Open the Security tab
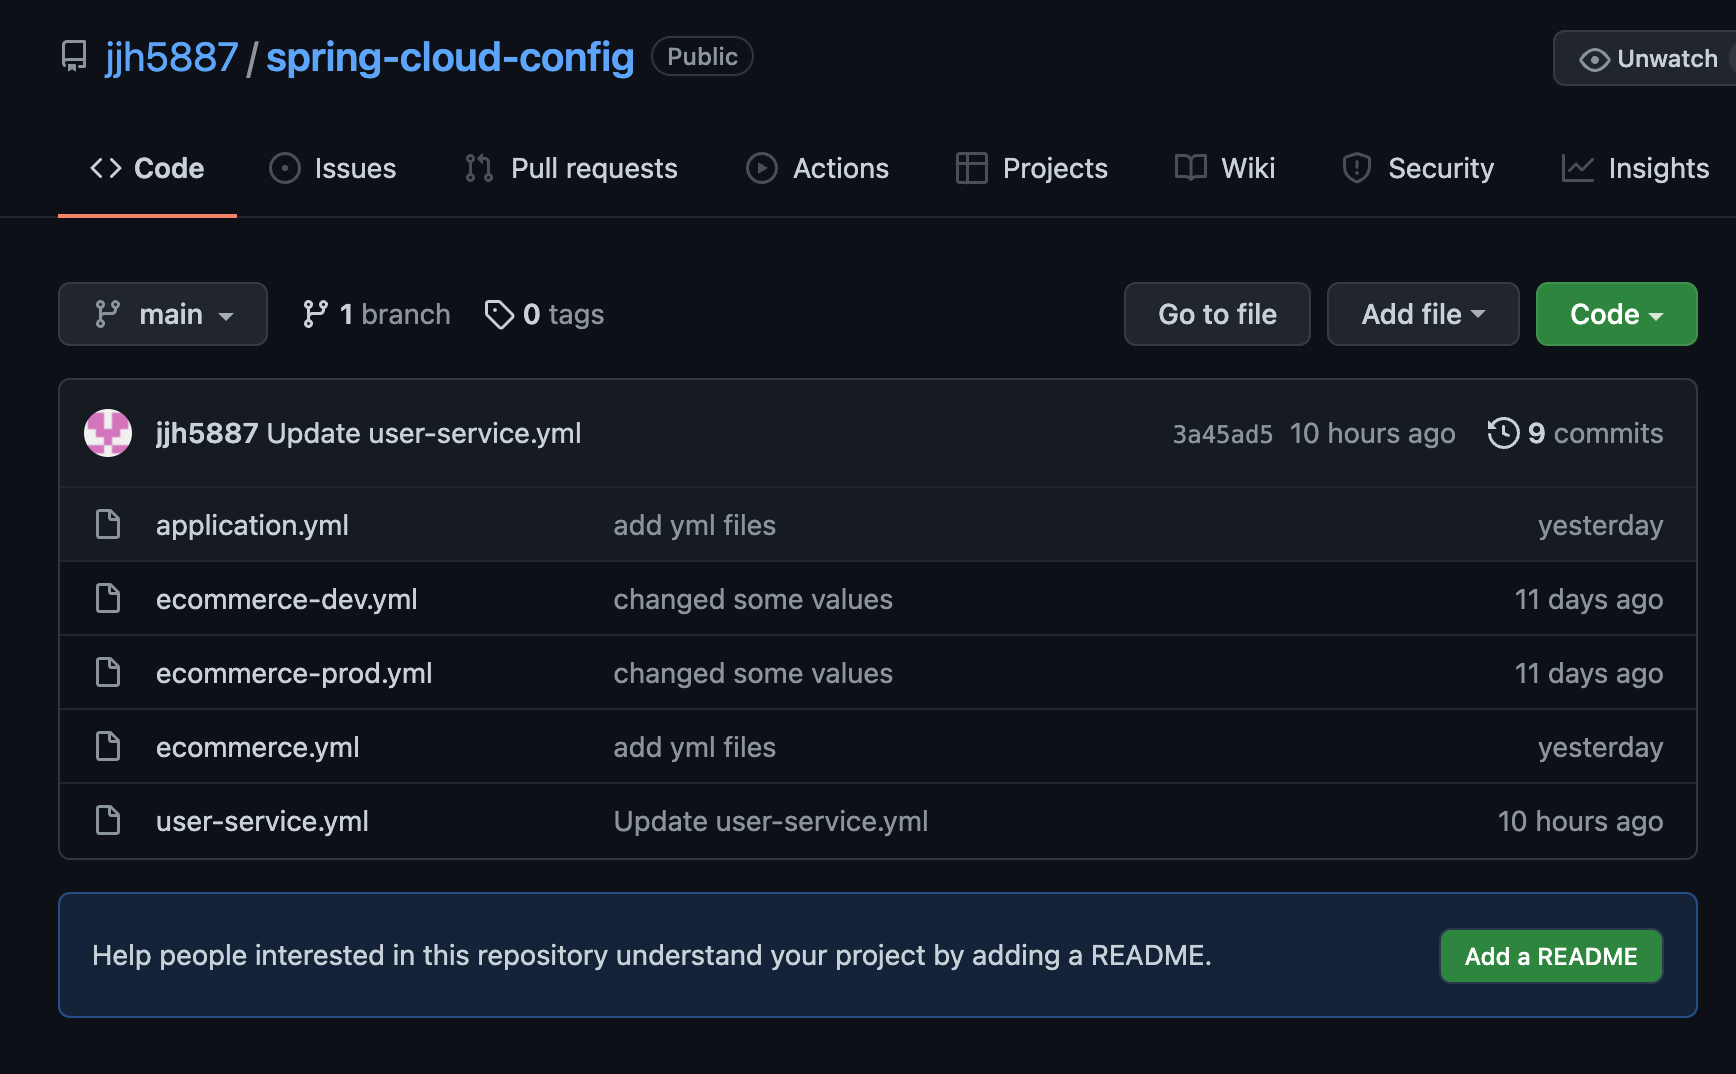This screenshot has height=1074, width=1736. pyautogui.click(x=1418, y=168)
